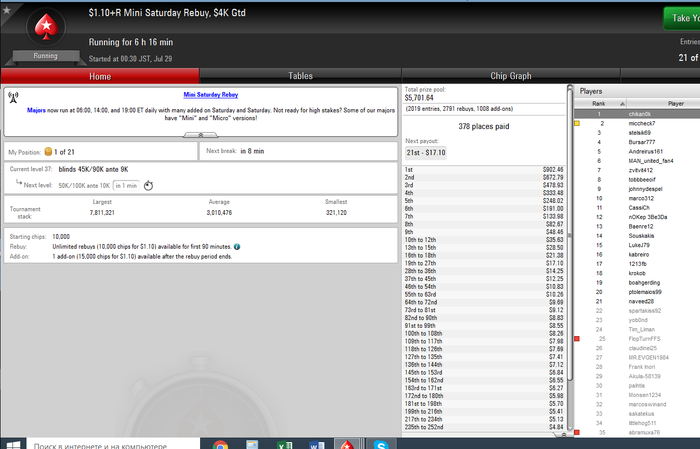Image resolution: width=700 pixels, height=449 pixels.
Task: Select player row boahgerding
Action: tap(637, 283)
